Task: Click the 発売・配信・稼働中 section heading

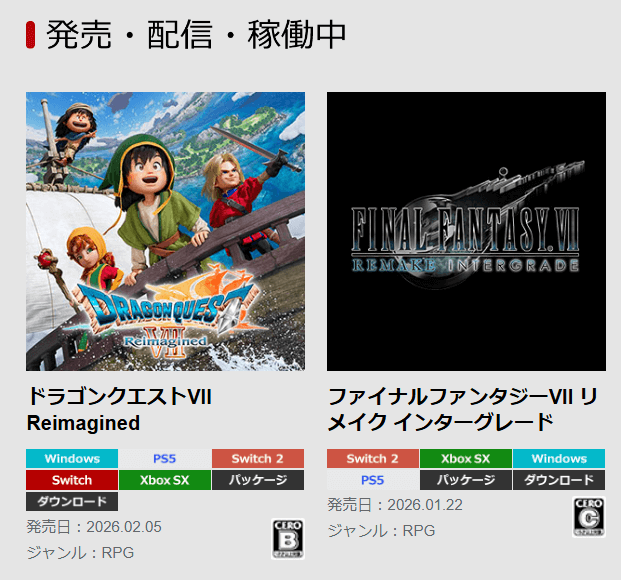Action: pos(196,35)
